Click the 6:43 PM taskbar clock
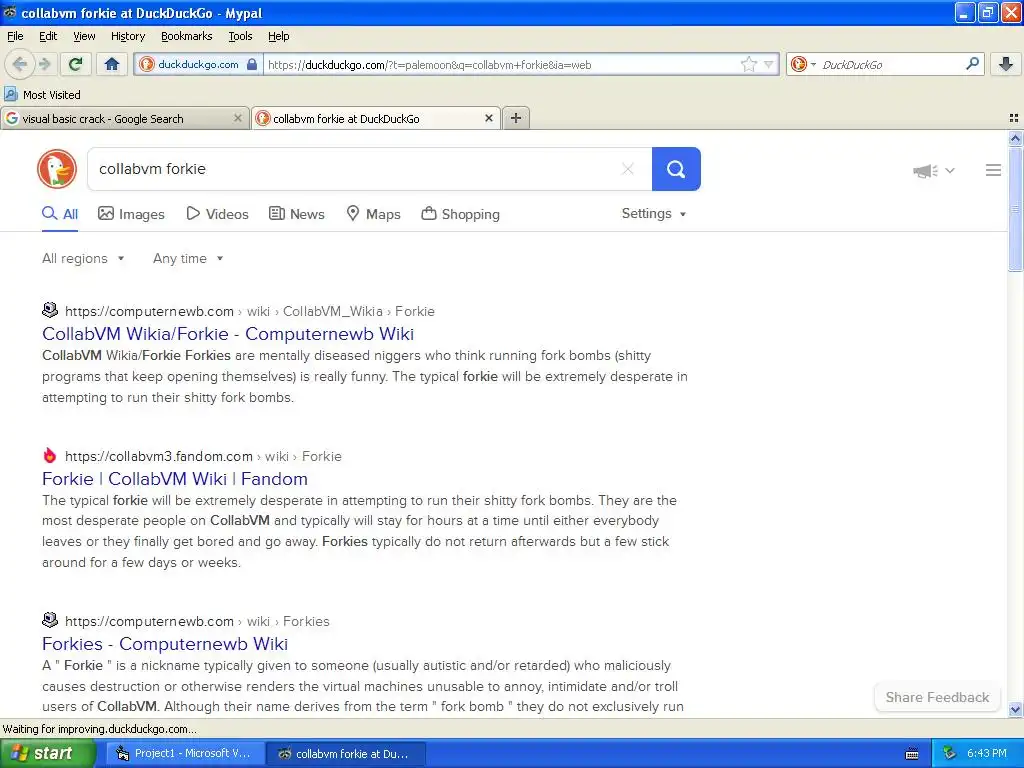 coord(987,754)
